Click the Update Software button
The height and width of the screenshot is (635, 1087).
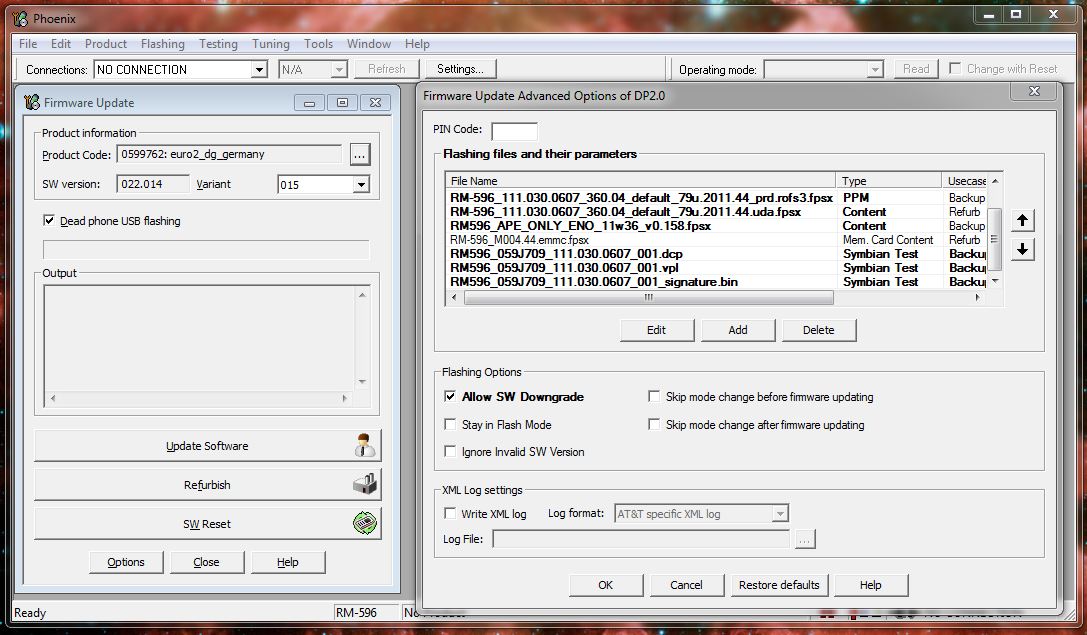pos(207,446)
